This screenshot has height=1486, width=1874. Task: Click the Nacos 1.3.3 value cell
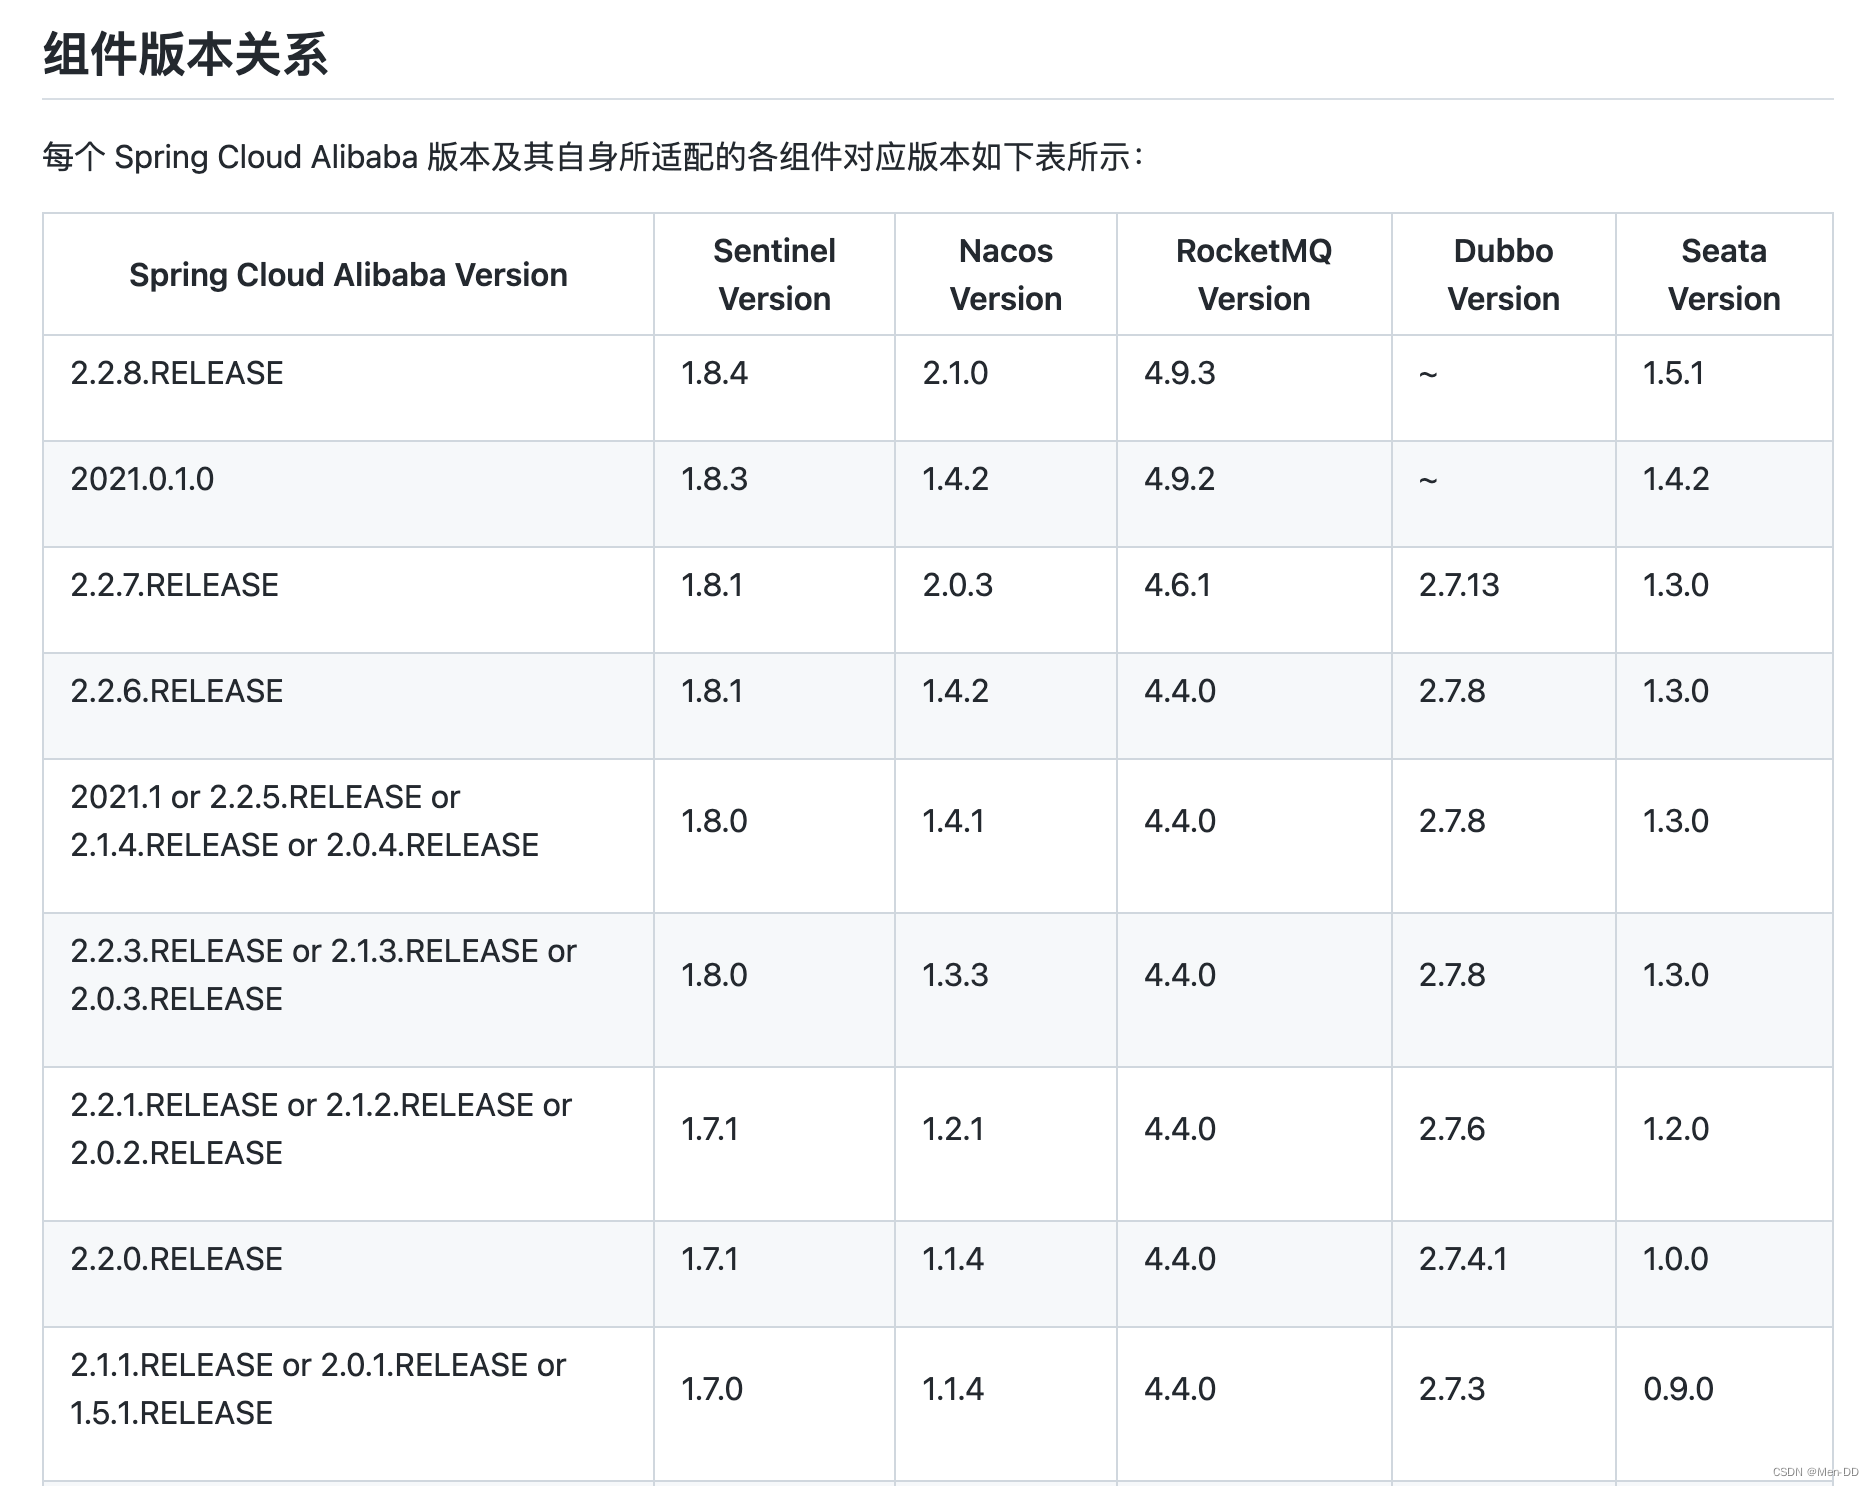tap(955, 975)
